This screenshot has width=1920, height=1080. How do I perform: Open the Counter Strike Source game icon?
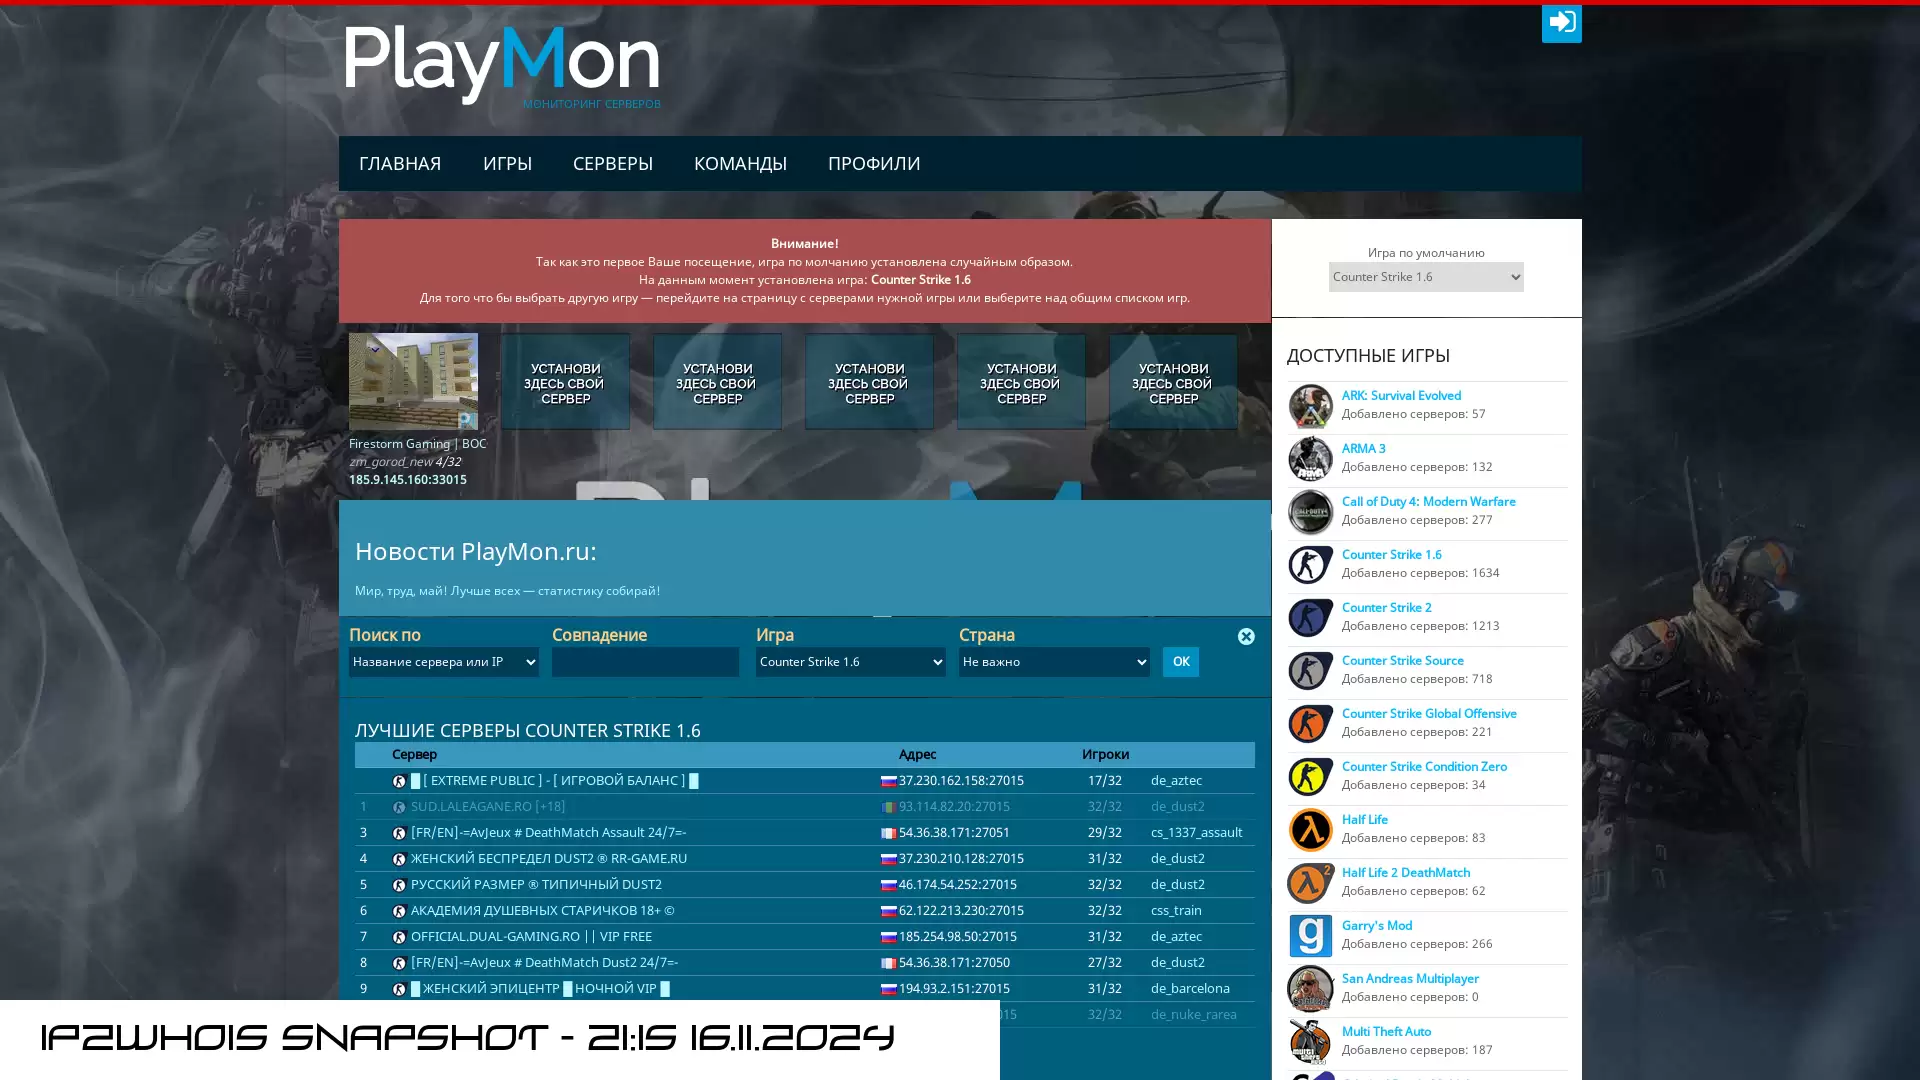click(1310, 671)
